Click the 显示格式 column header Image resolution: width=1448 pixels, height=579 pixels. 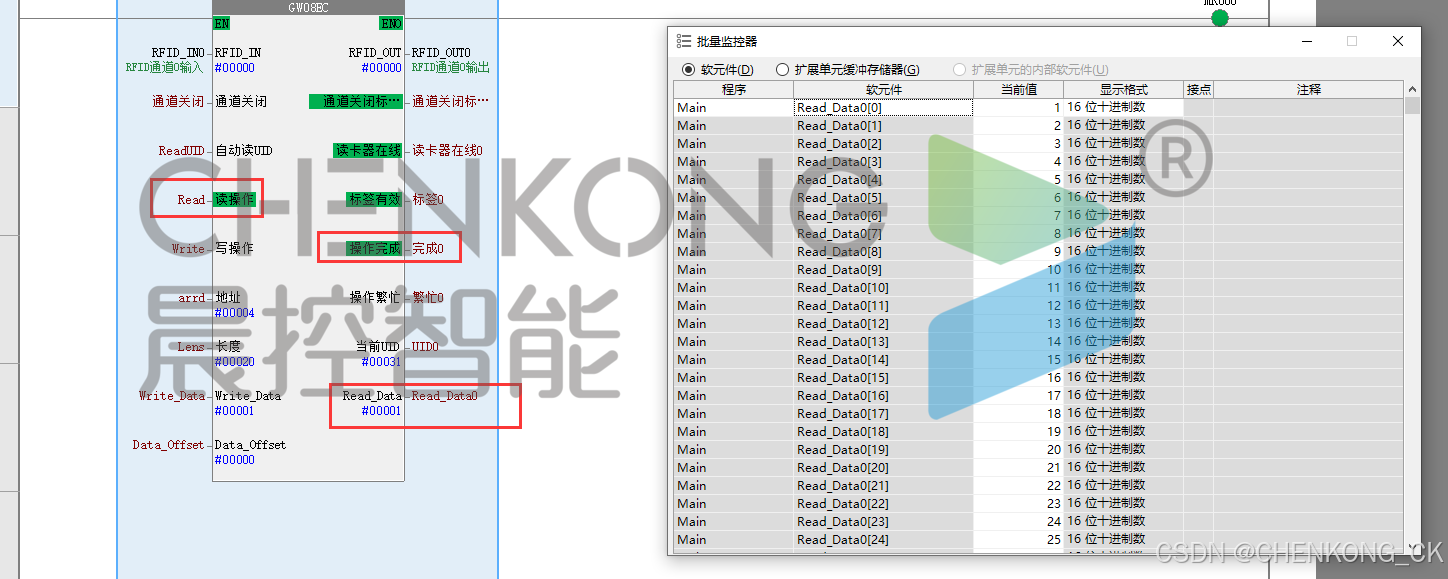tap(1123, 89)
